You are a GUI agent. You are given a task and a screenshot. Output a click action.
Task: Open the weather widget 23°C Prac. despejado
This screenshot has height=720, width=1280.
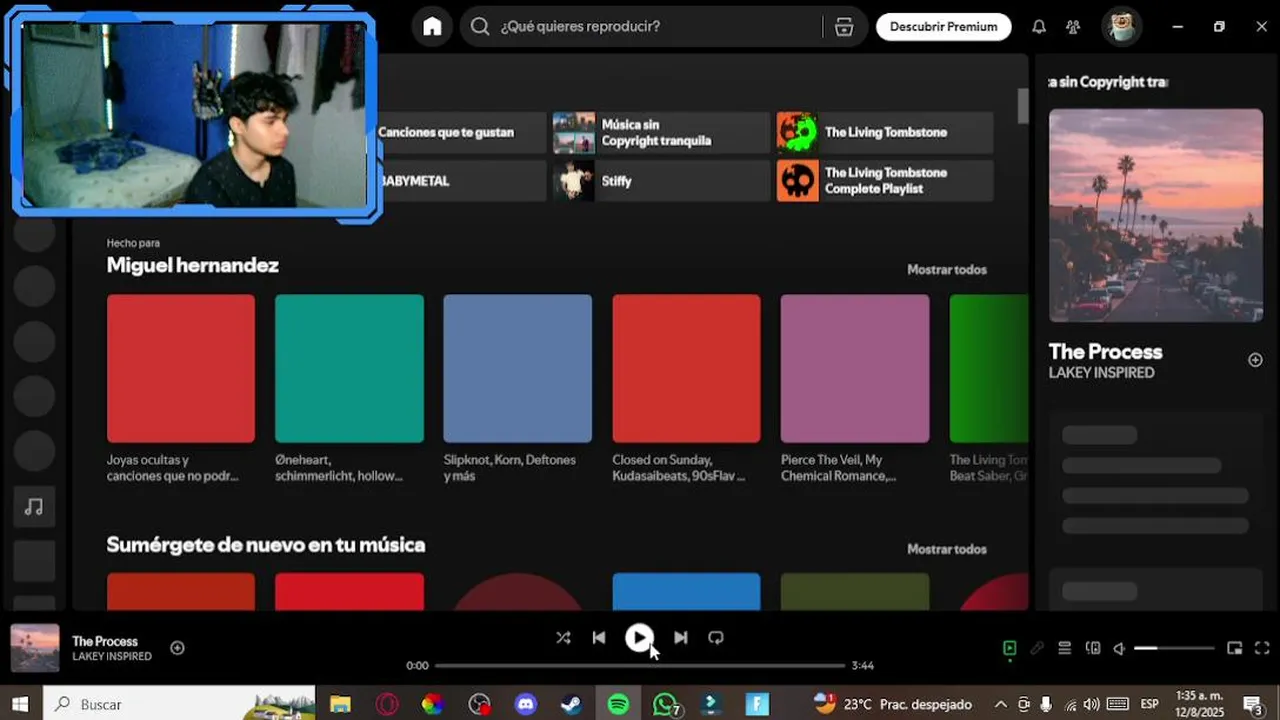pyautogui.click(x=893, y=704)
